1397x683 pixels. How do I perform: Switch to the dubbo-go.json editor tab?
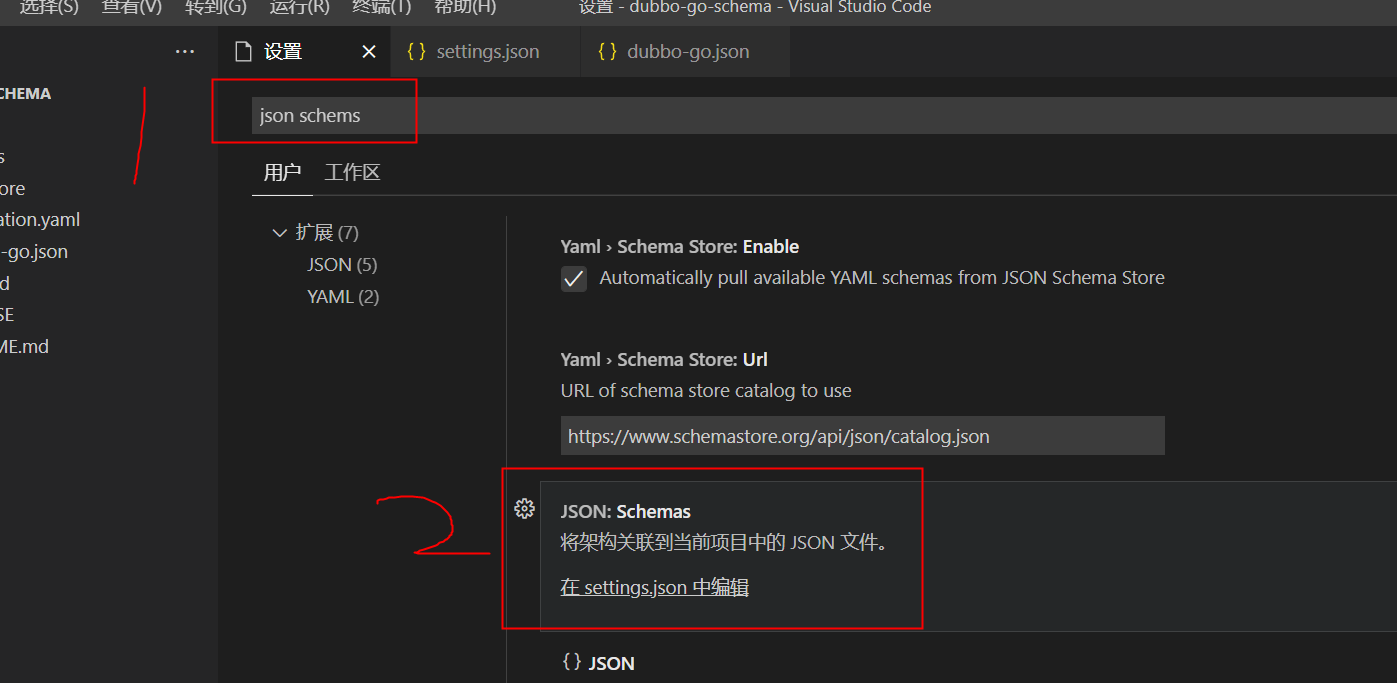pos(688,52)
